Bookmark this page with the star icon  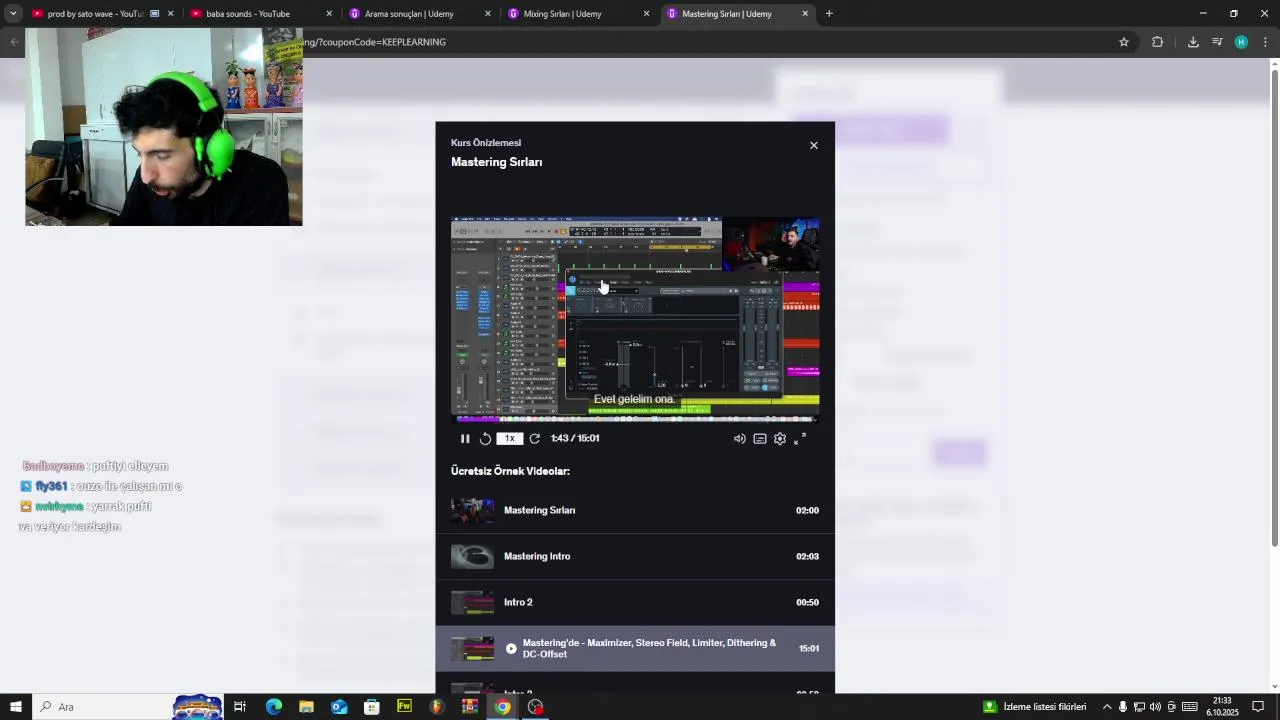[x=1124, y=42]
